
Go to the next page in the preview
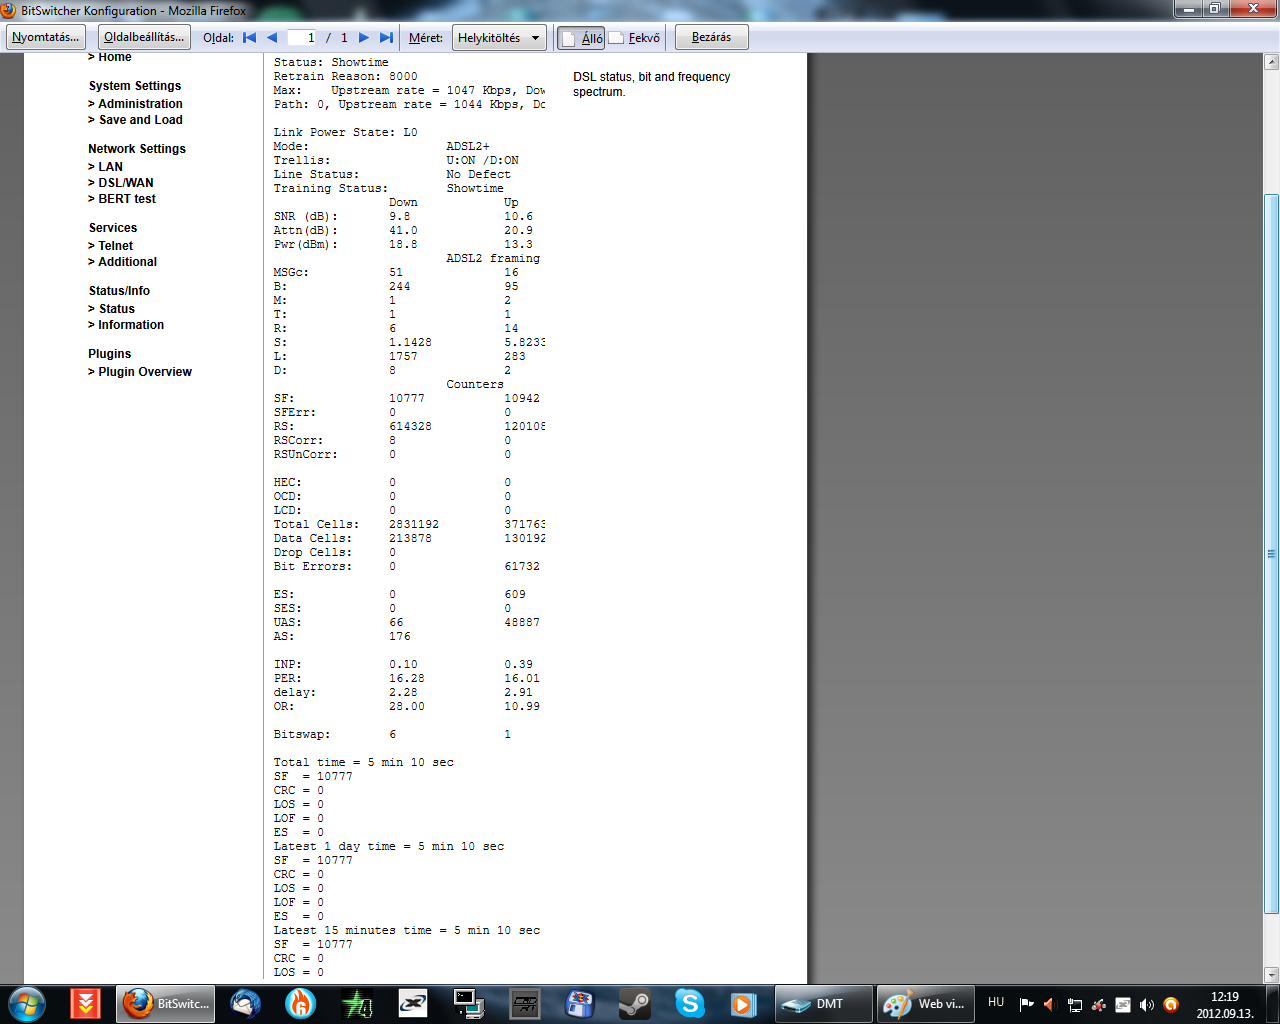point(364,38)
